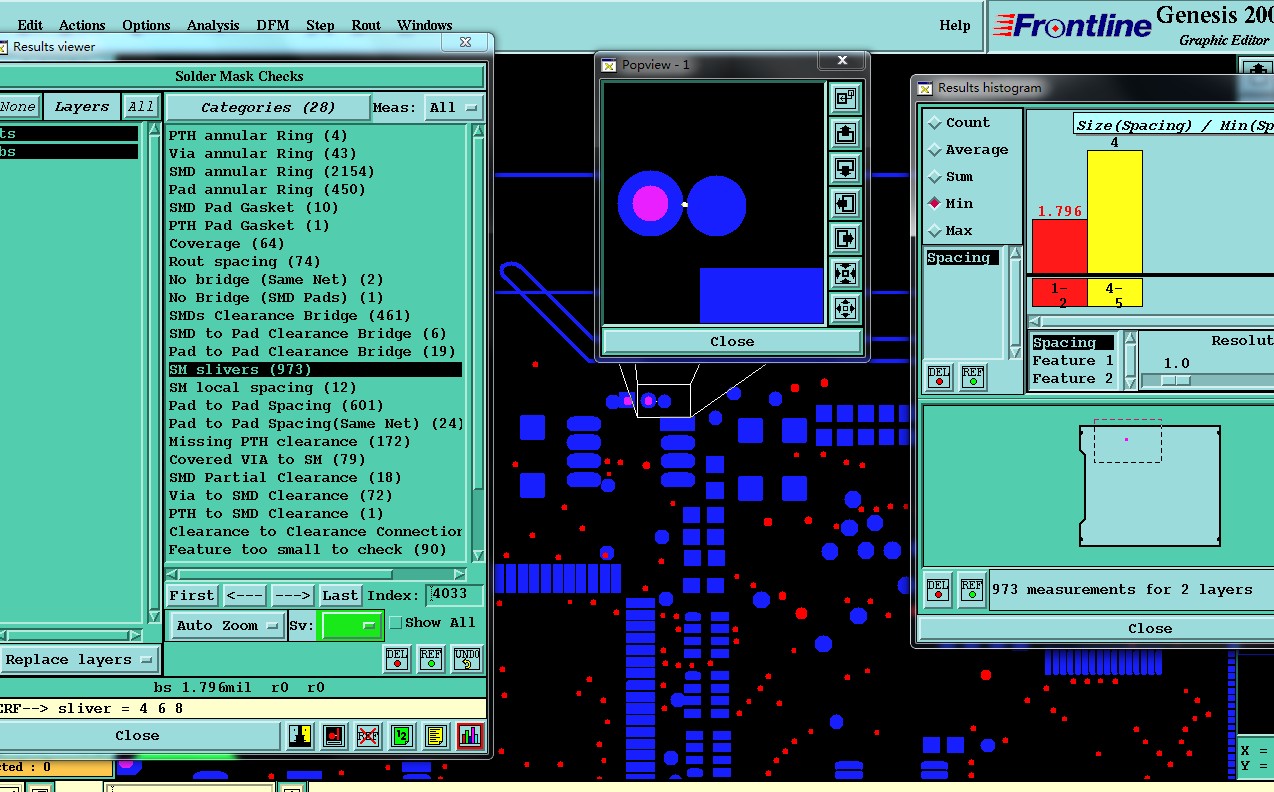Click red marker icon in Results viewer bottom row
This screenshot has height=792, width=1274.
click(x=334, y=736)
